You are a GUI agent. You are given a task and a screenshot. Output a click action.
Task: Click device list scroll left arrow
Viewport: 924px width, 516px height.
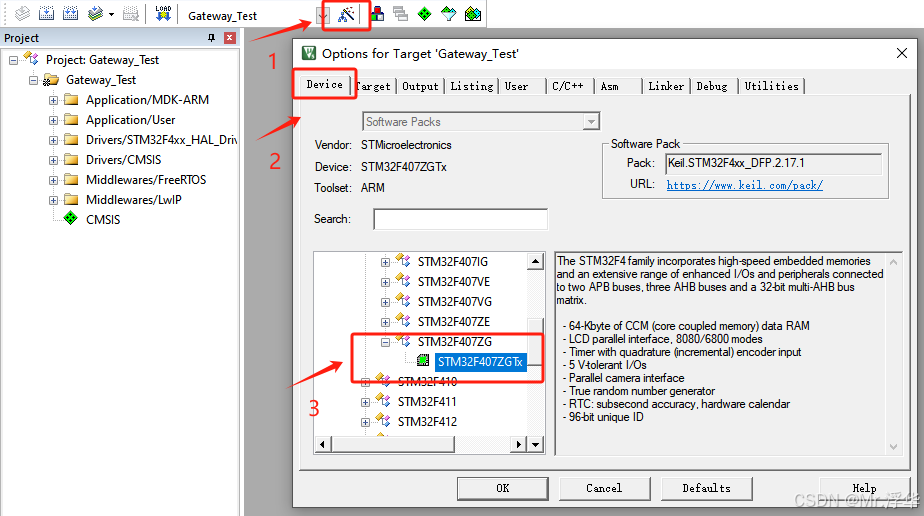[322, 444]
